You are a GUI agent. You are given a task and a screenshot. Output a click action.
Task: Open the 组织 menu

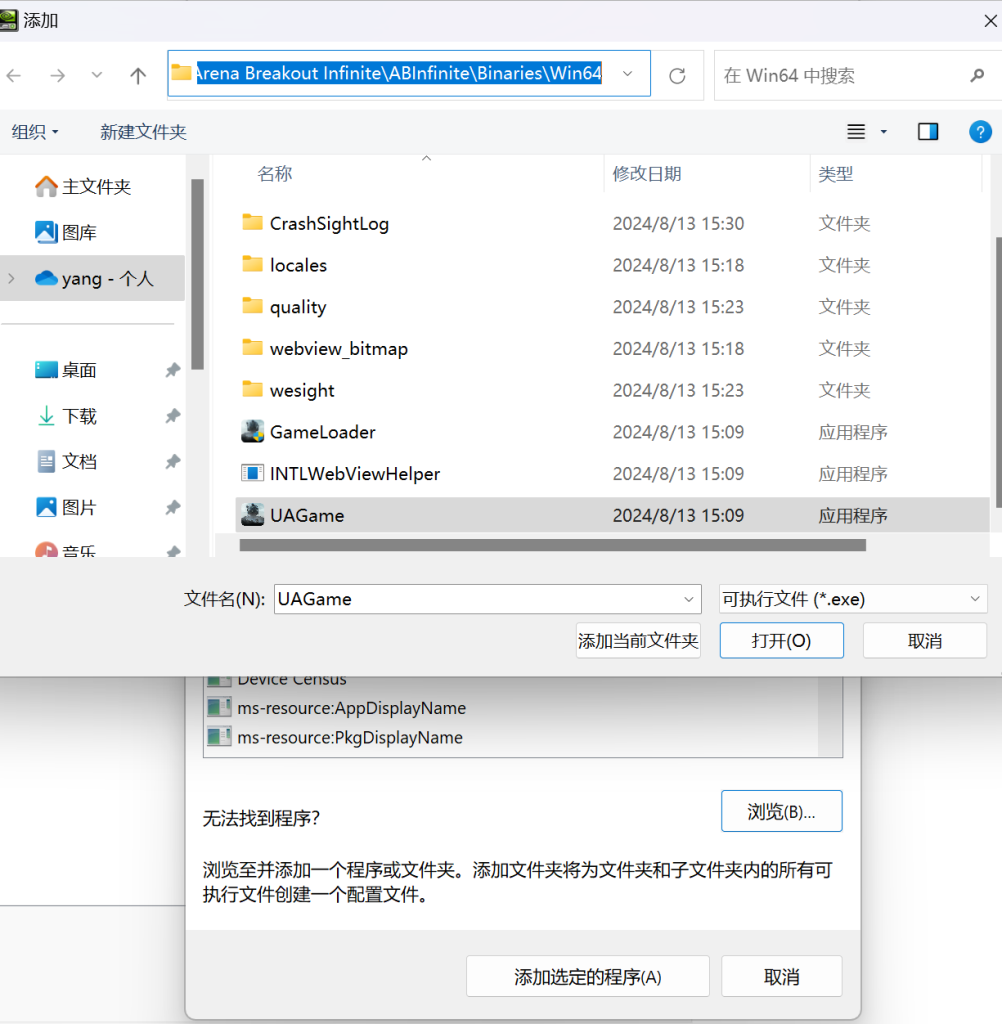click(35, 132)
